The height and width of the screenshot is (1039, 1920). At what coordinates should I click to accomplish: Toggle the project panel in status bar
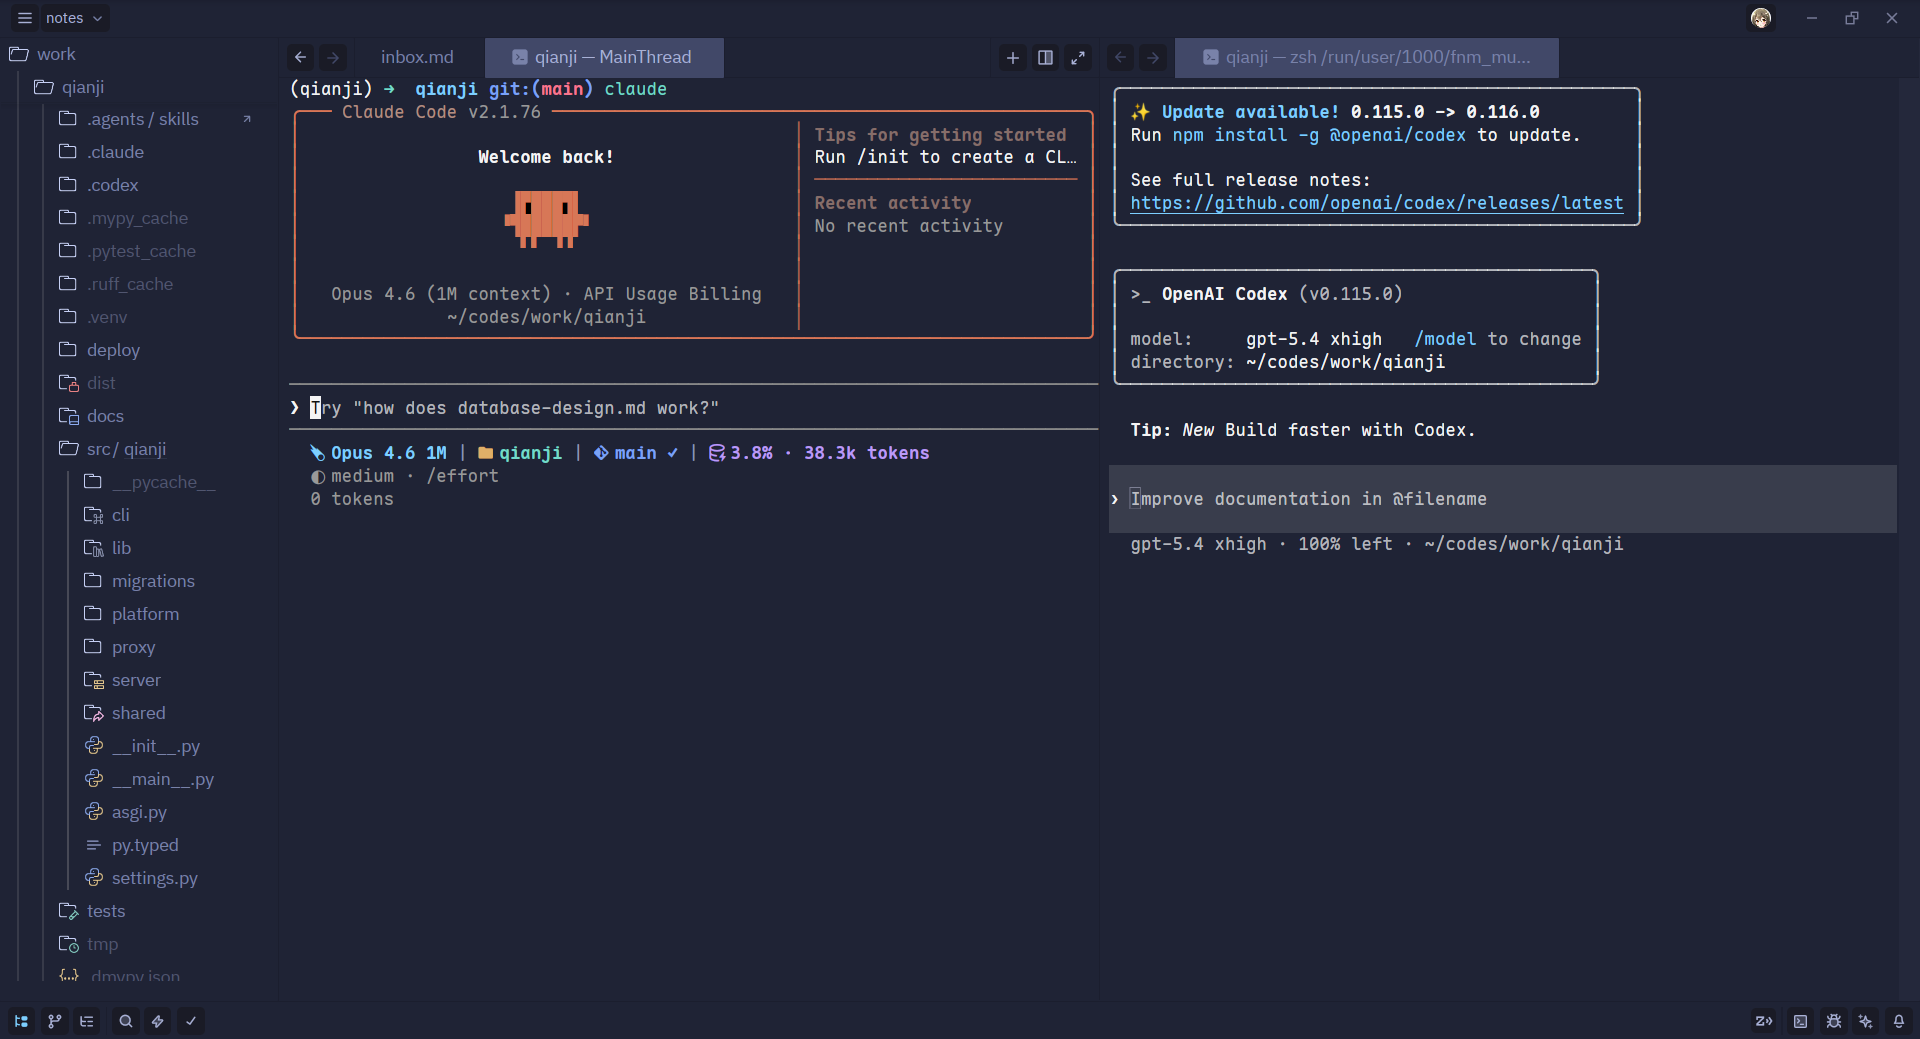pyautogui.click(x=21, y=1021)
